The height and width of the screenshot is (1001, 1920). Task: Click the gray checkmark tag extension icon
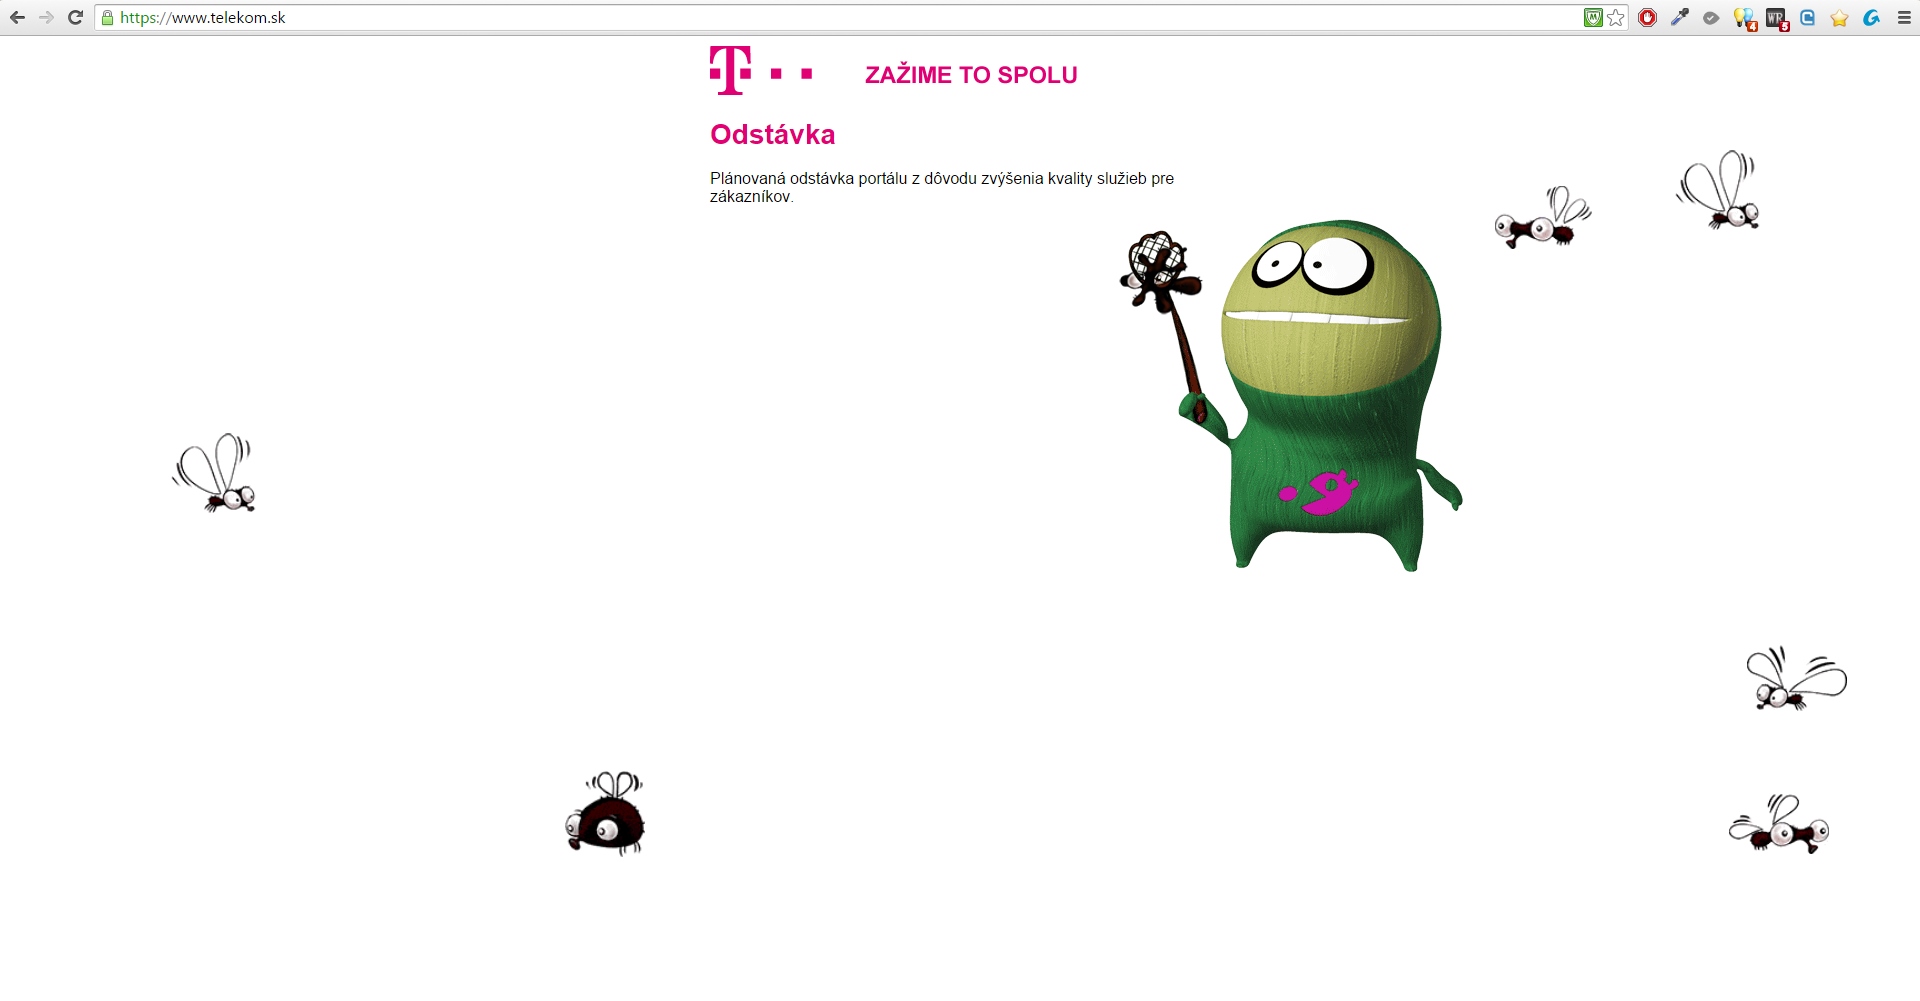tap(1712, 18)
